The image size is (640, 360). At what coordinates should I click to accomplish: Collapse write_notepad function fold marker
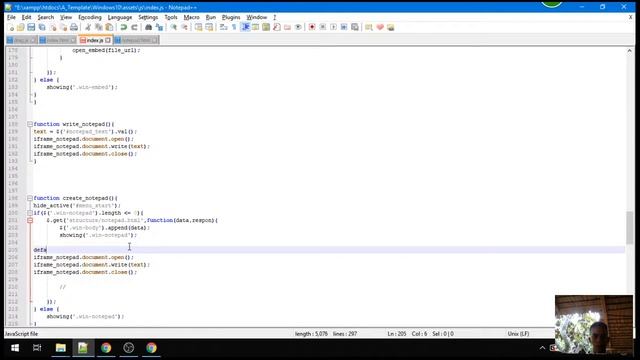tap(30, 124)
